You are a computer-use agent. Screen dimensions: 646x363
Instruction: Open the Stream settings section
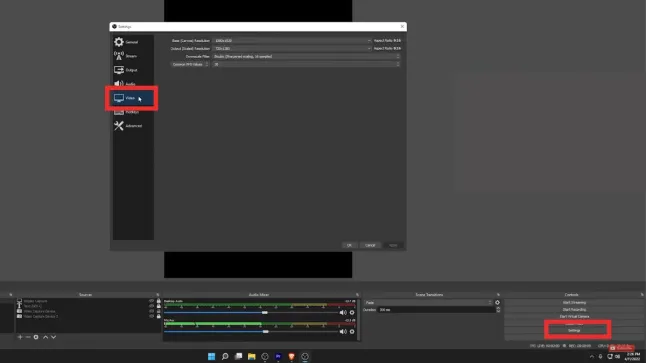click(133, 56)
